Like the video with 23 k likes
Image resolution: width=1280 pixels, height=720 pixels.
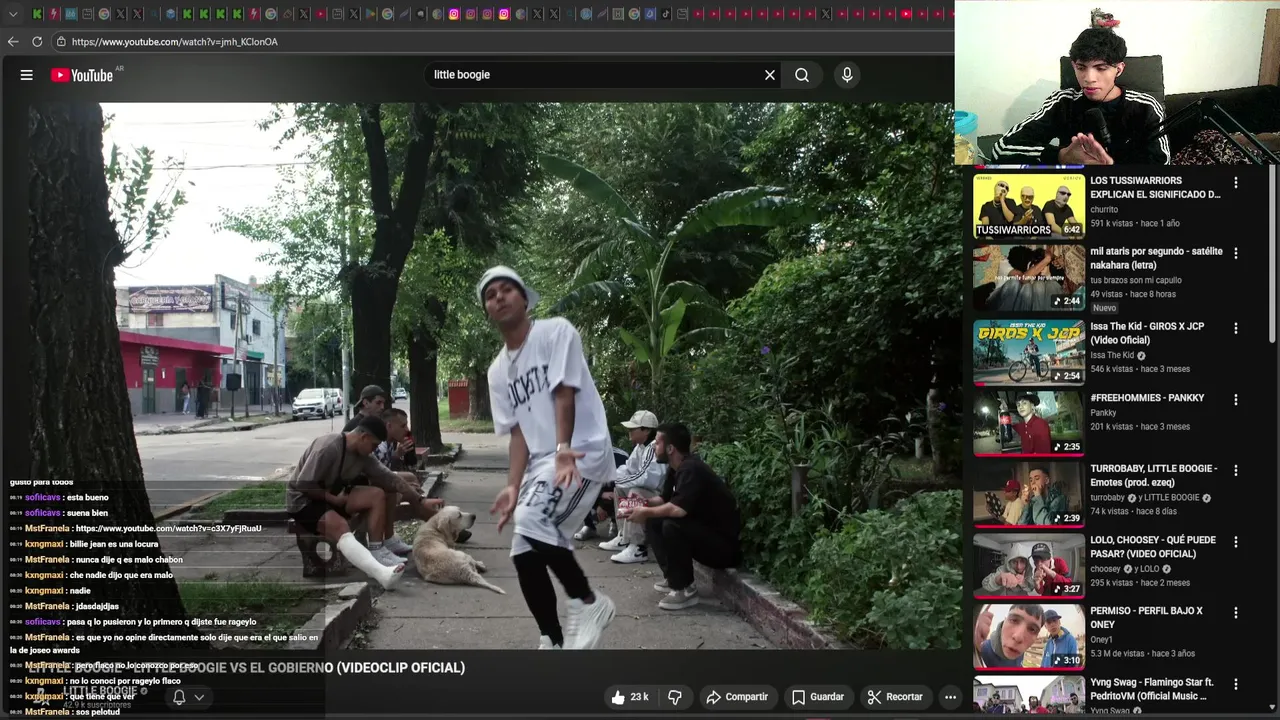click(630, 697)
